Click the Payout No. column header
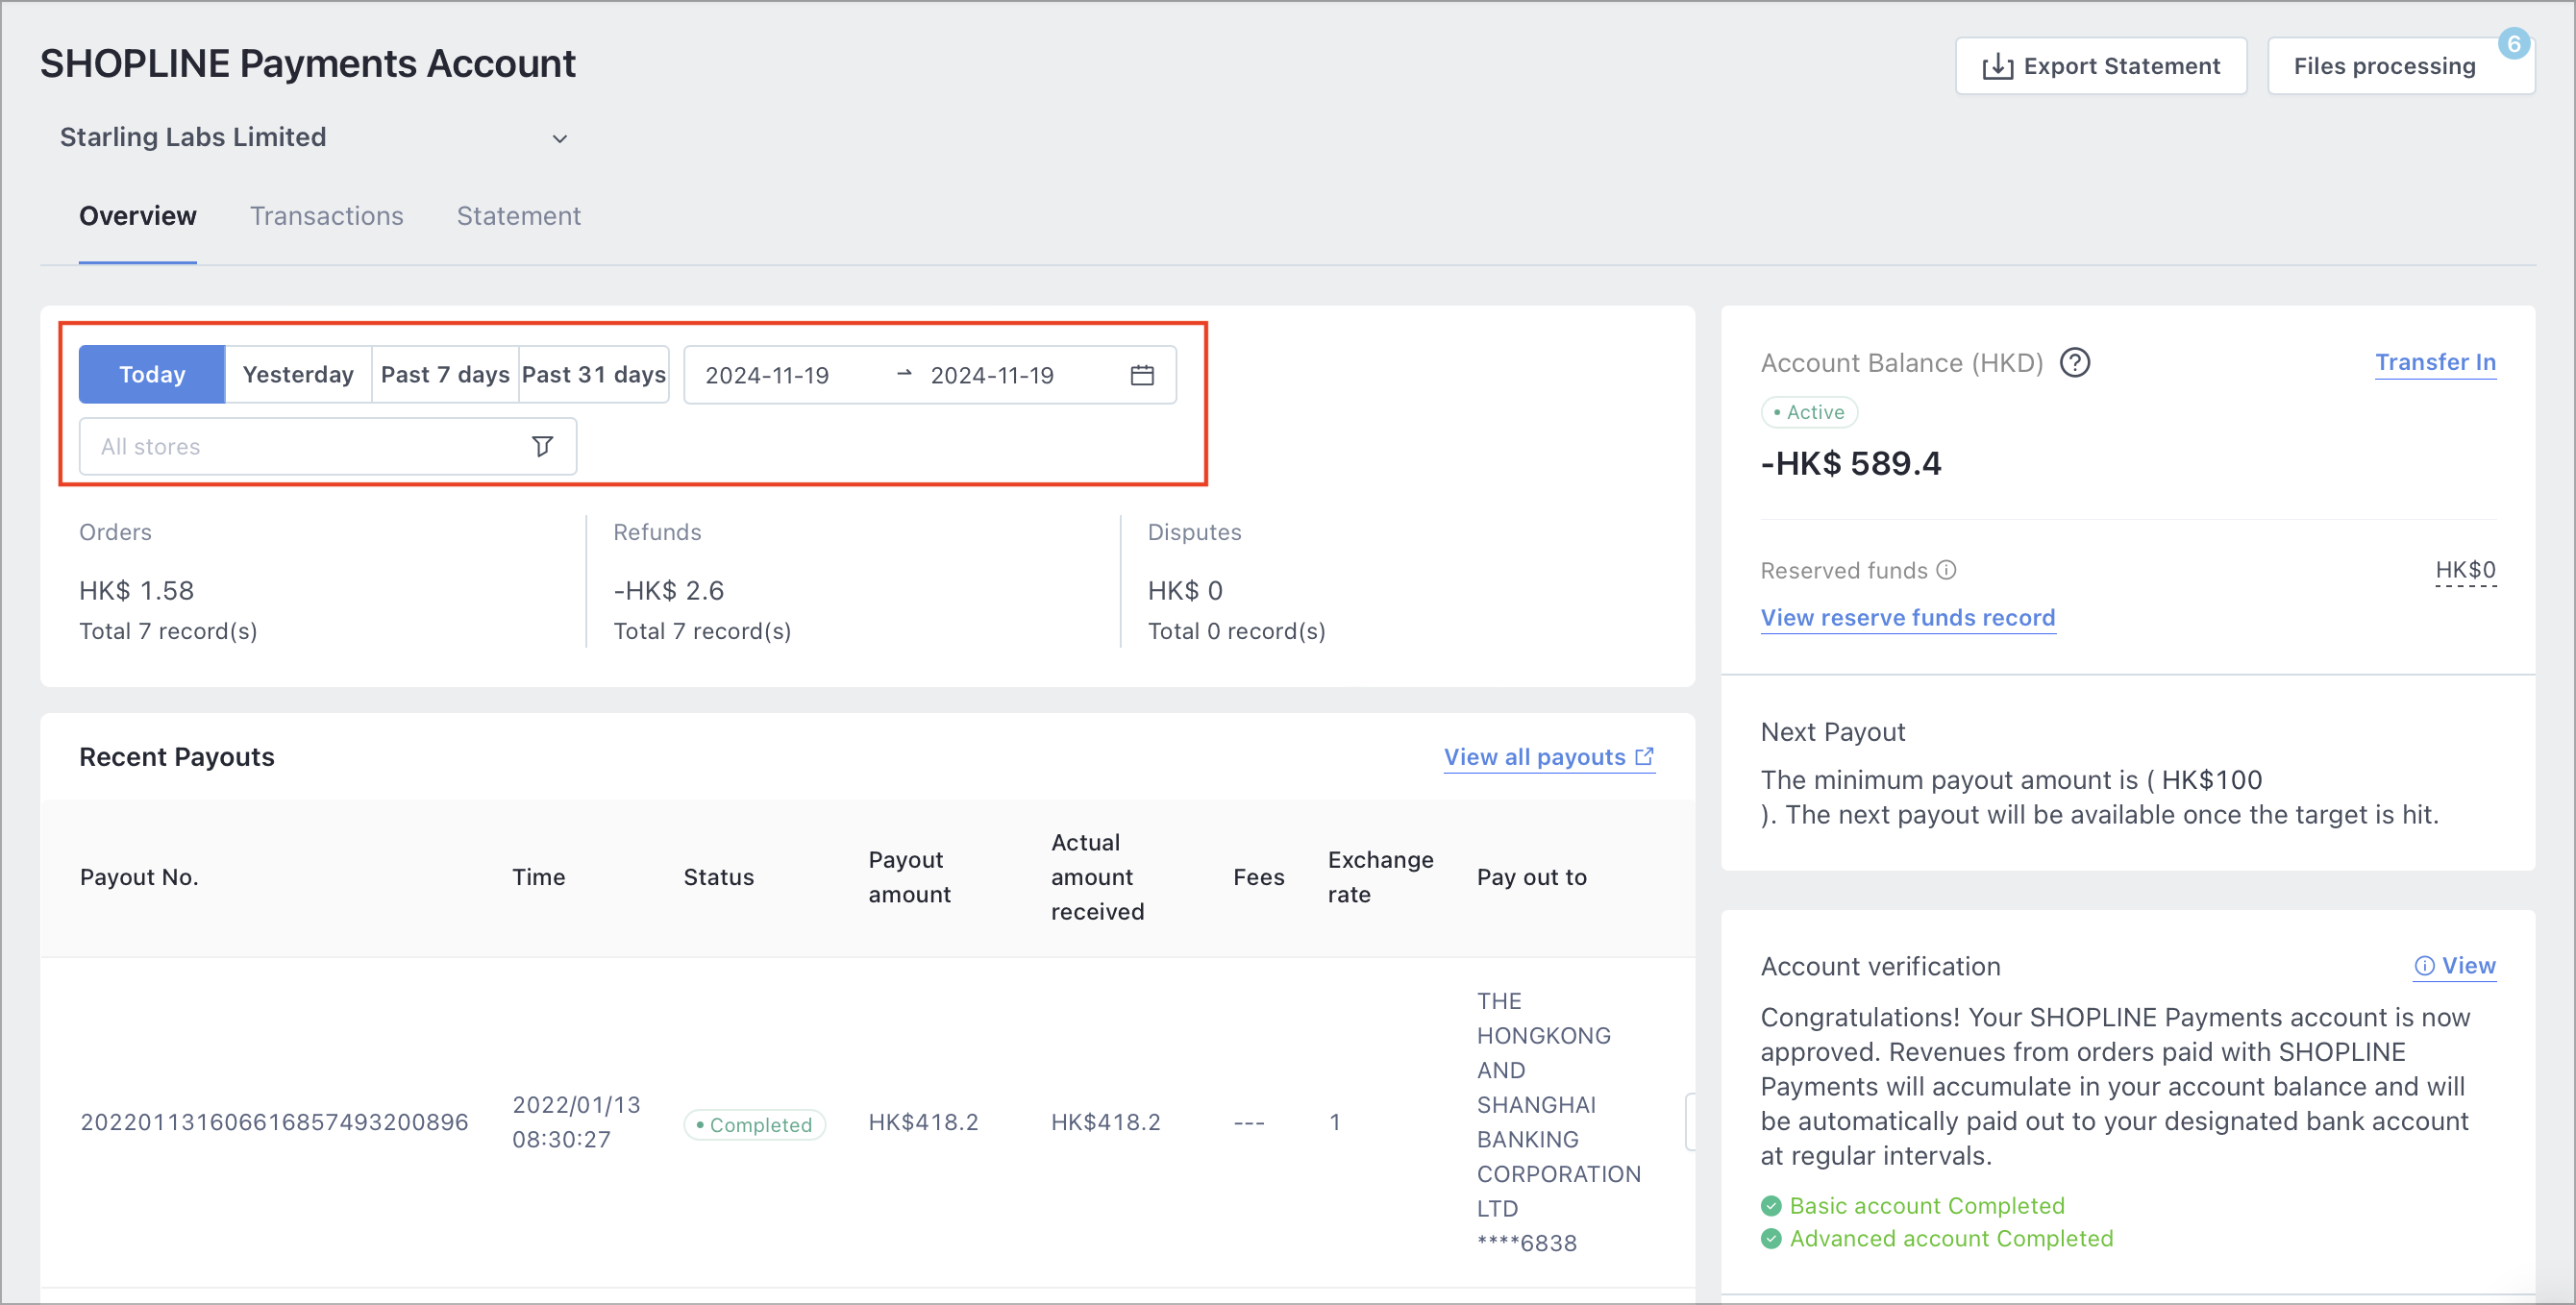 click(x=139, y=877)
